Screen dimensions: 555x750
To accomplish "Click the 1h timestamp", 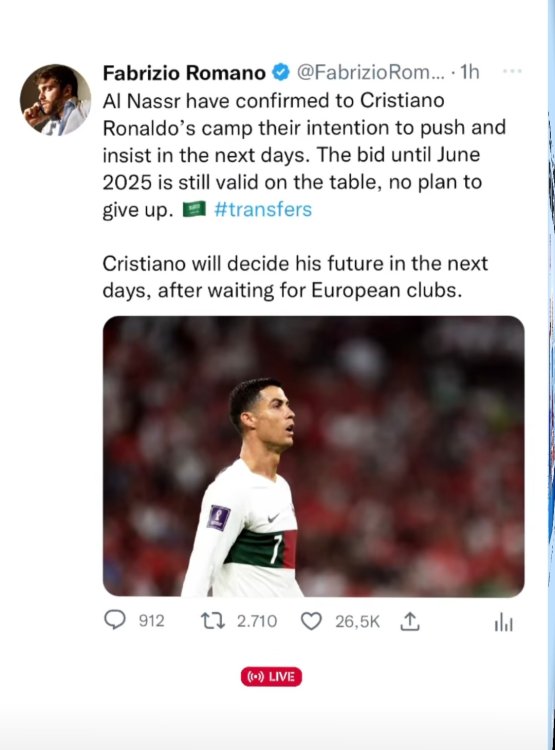I will coord(469,72).
